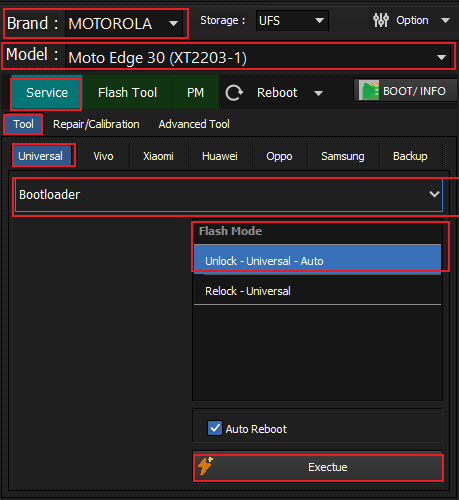The height and width of the screenshot is (500, 459).
Task: Open the Bootloader combo box
Action: click(x=229, y=195)
